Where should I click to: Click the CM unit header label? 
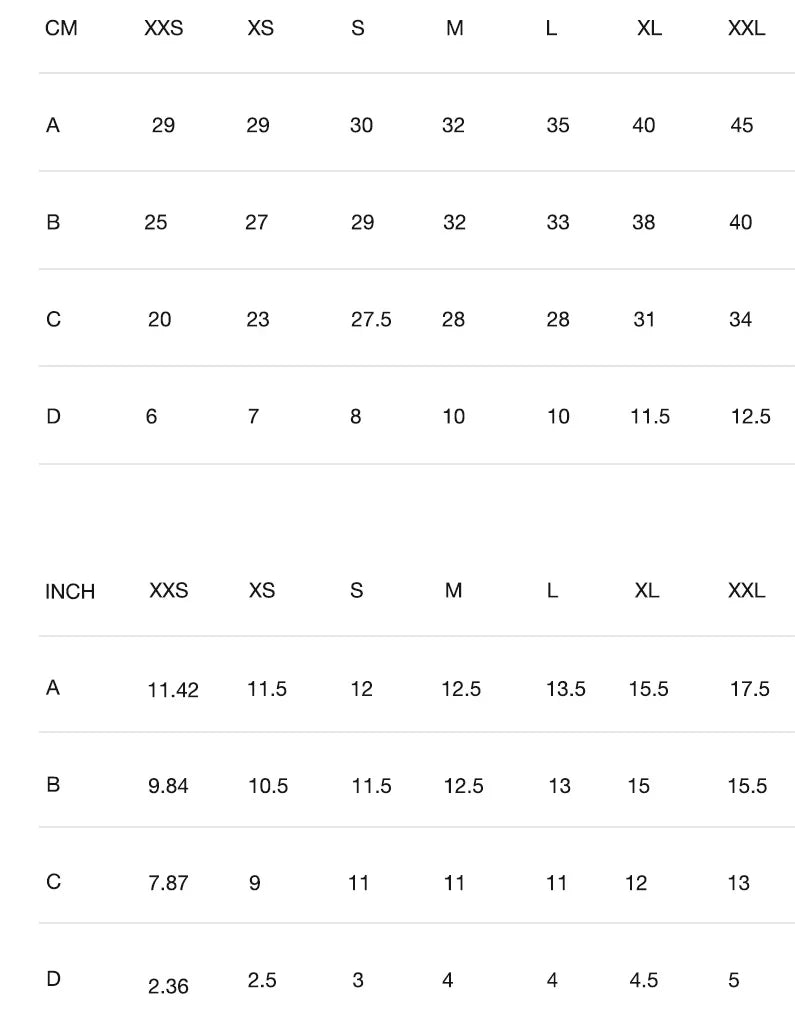(61, 29)
